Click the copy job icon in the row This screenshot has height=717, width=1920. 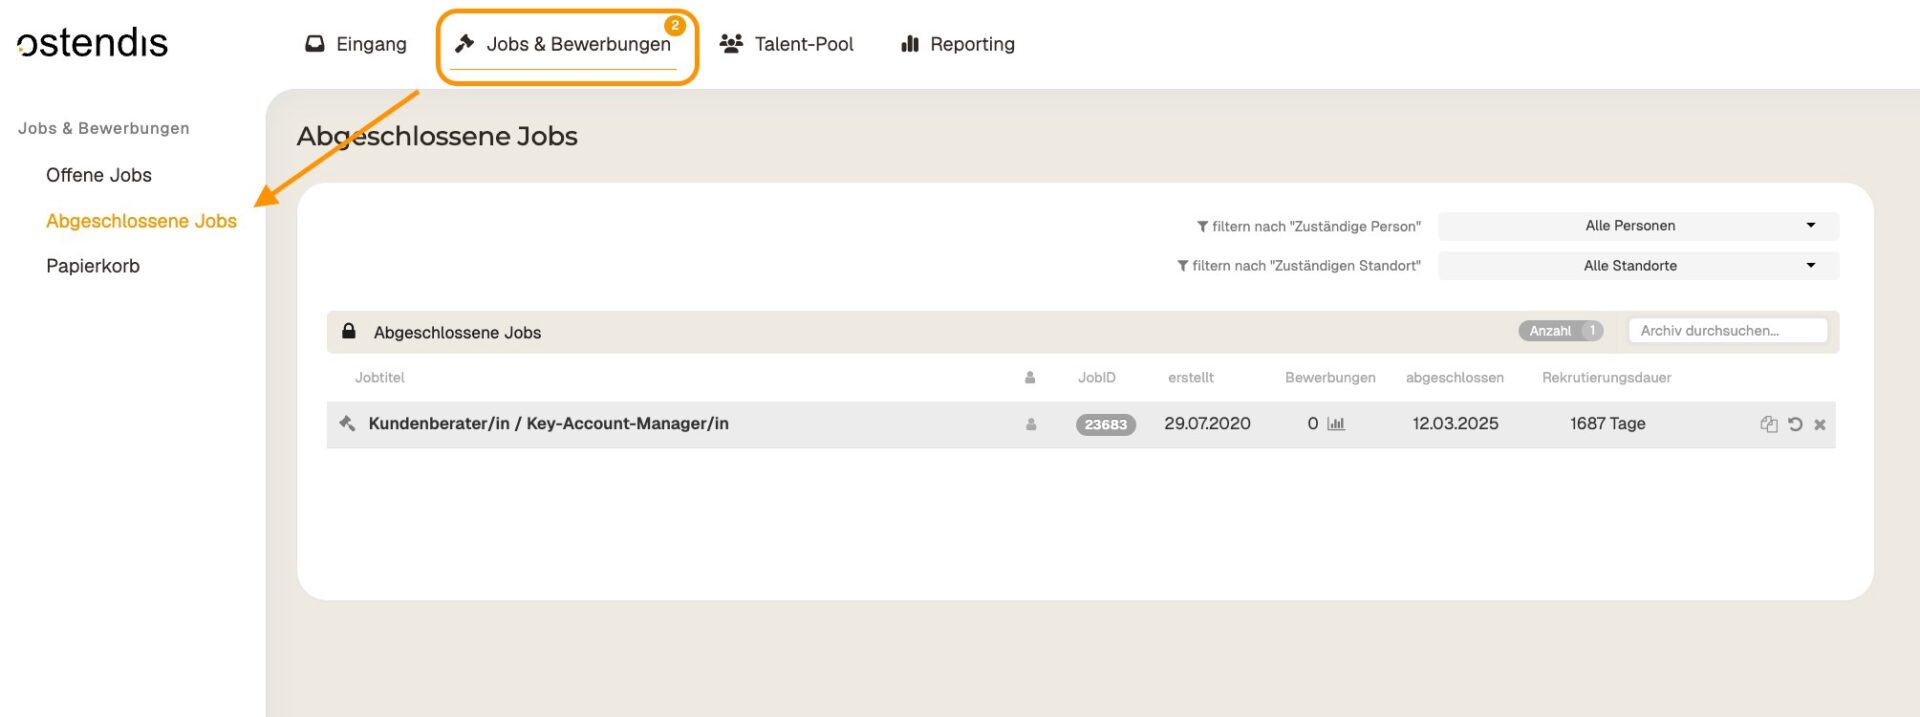click(x=1768, y=424)
